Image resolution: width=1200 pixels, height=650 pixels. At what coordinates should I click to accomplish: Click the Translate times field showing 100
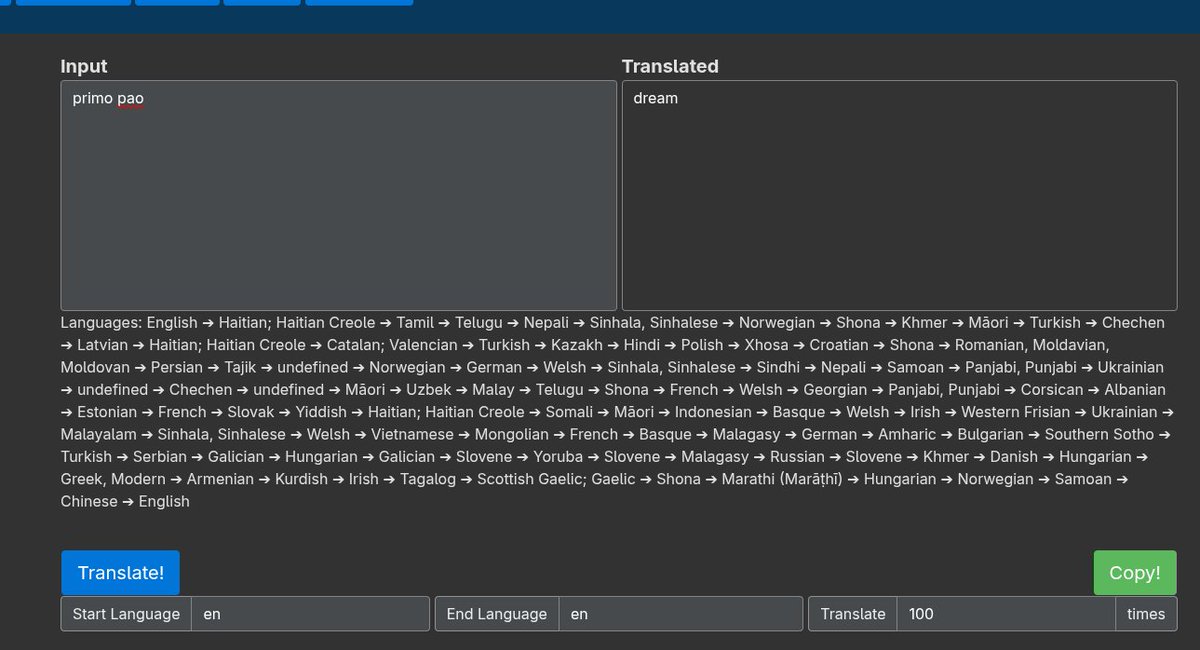(1006, 614)
